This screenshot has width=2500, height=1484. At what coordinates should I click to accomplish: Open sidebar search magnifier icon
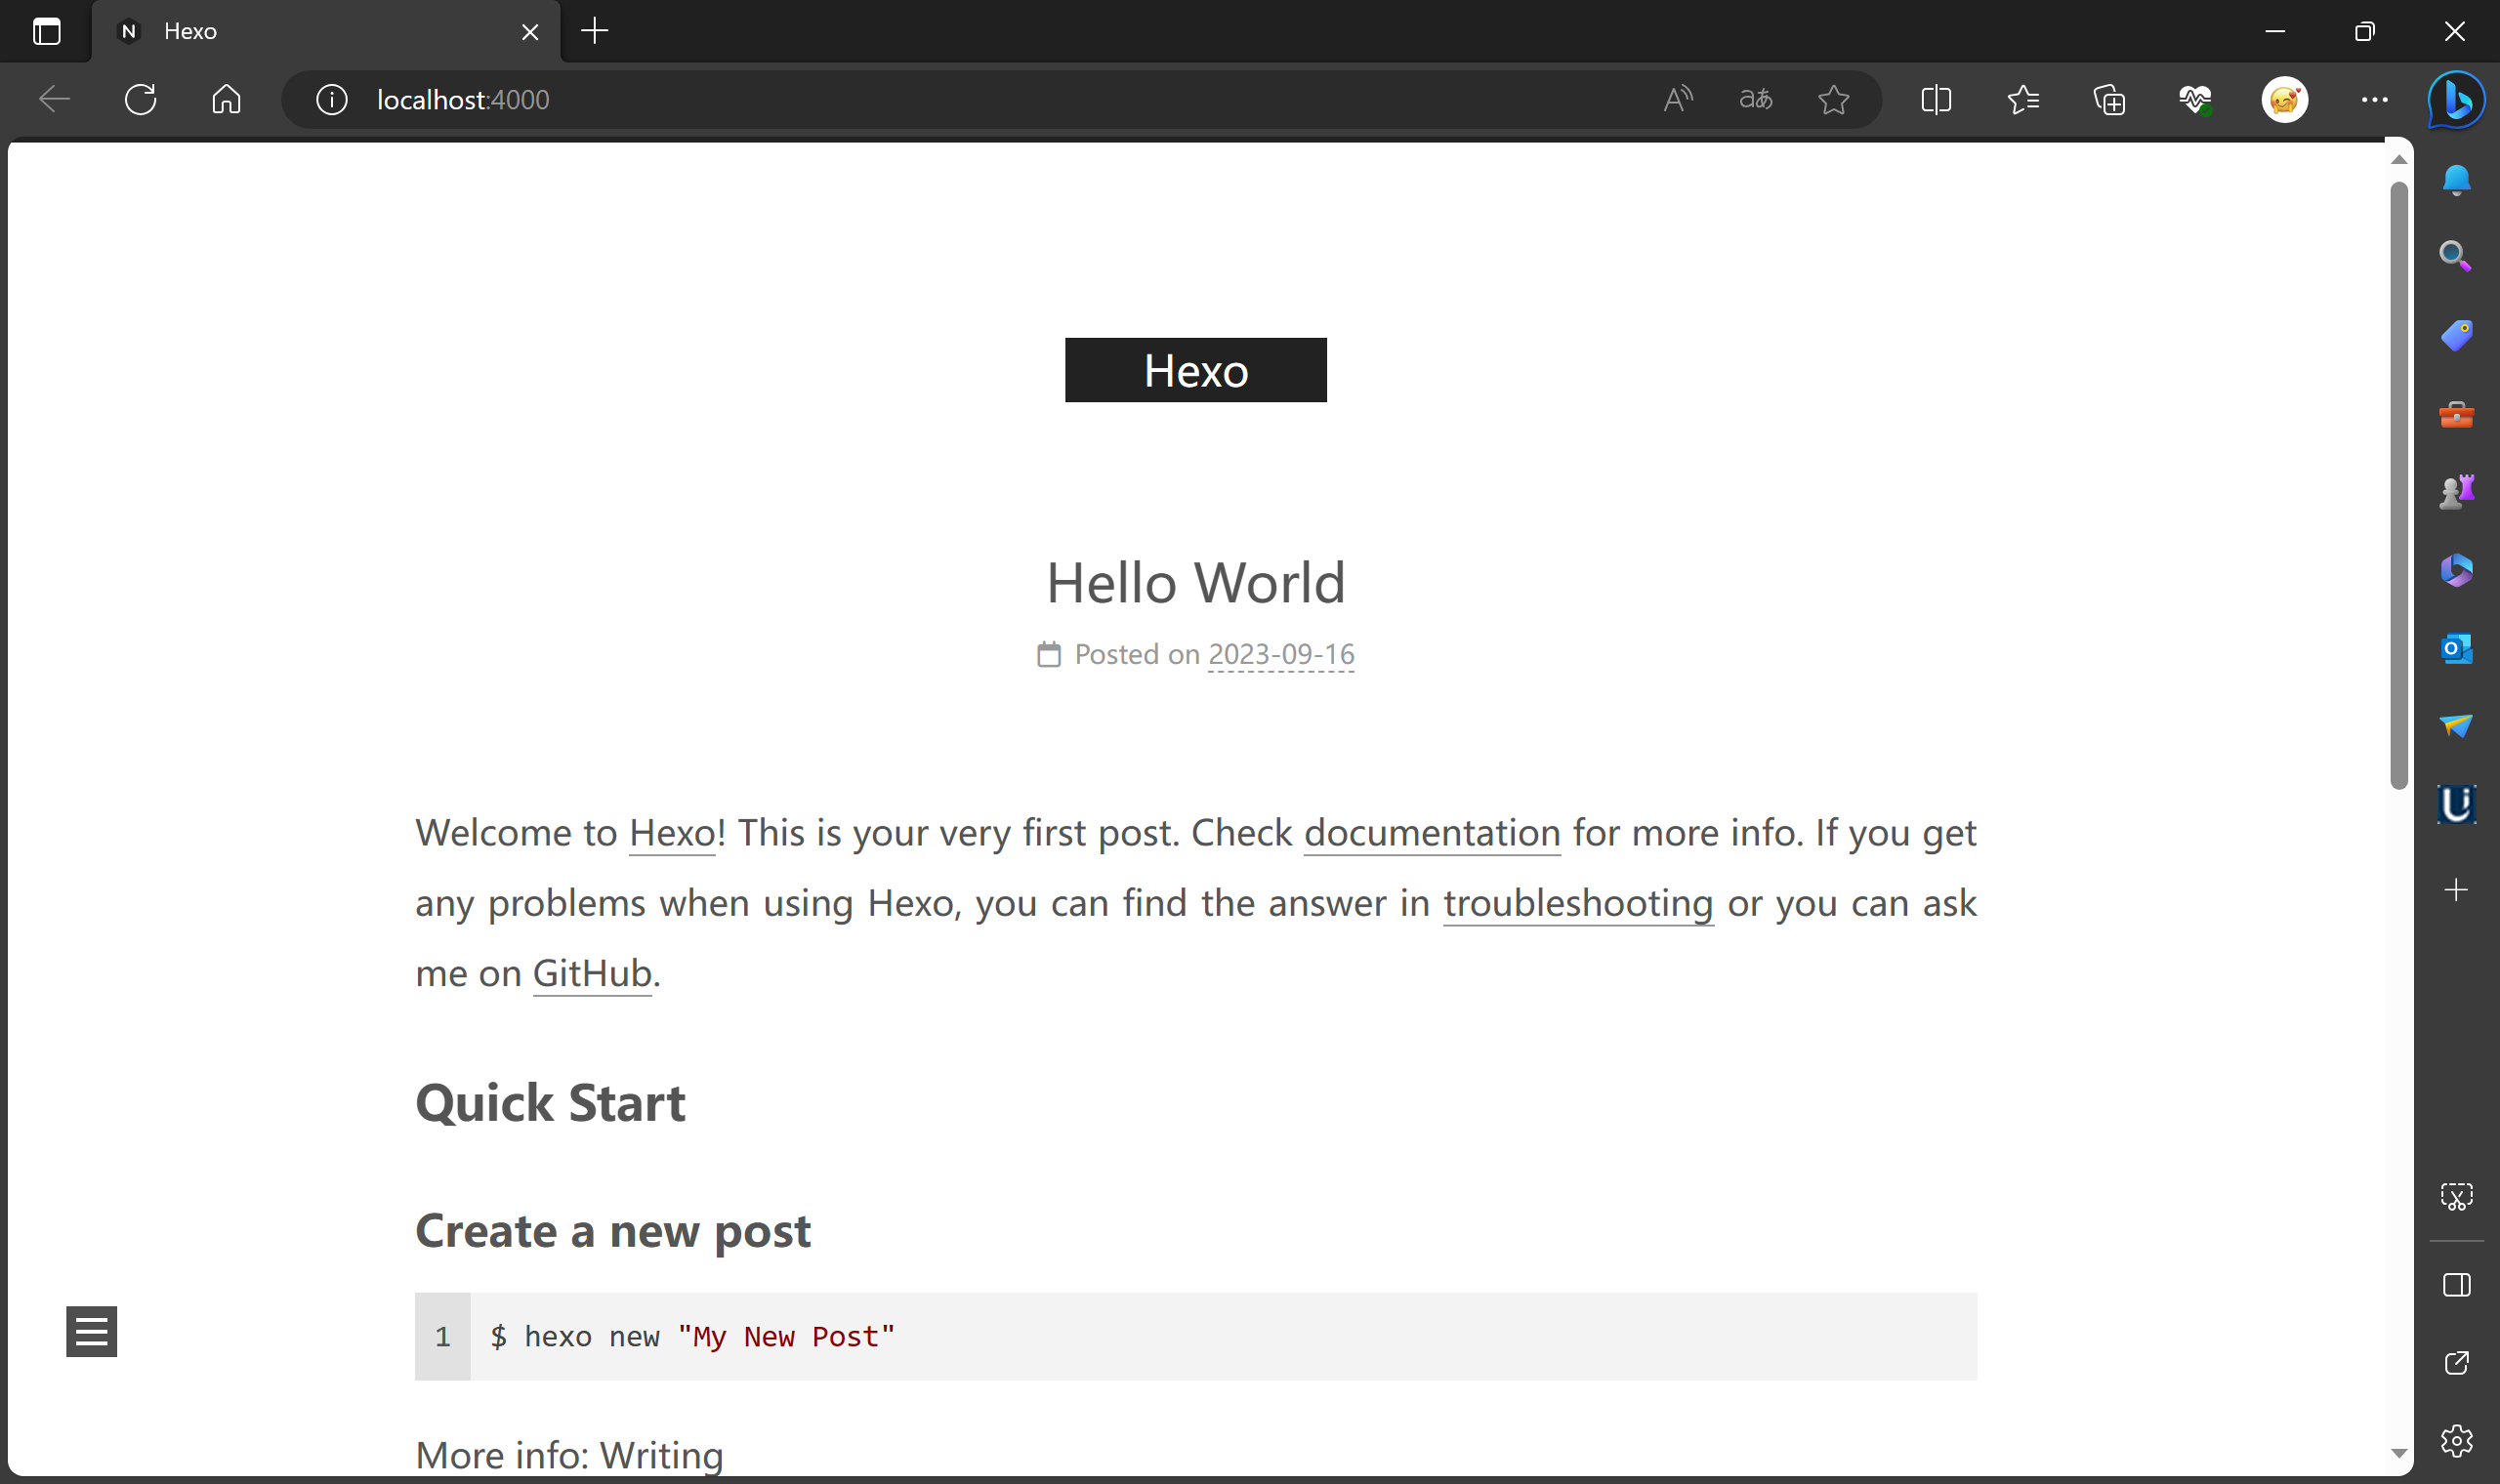2456,256
